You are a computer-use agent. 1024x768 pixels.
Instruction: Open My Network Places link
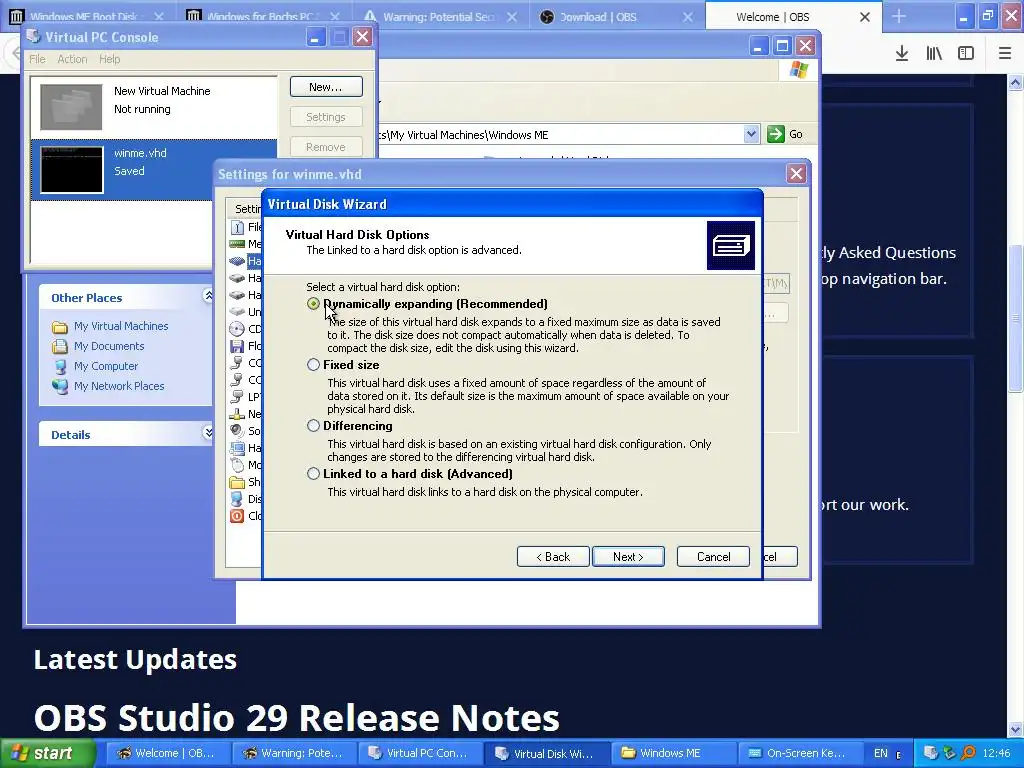click(x=119, y=386)
